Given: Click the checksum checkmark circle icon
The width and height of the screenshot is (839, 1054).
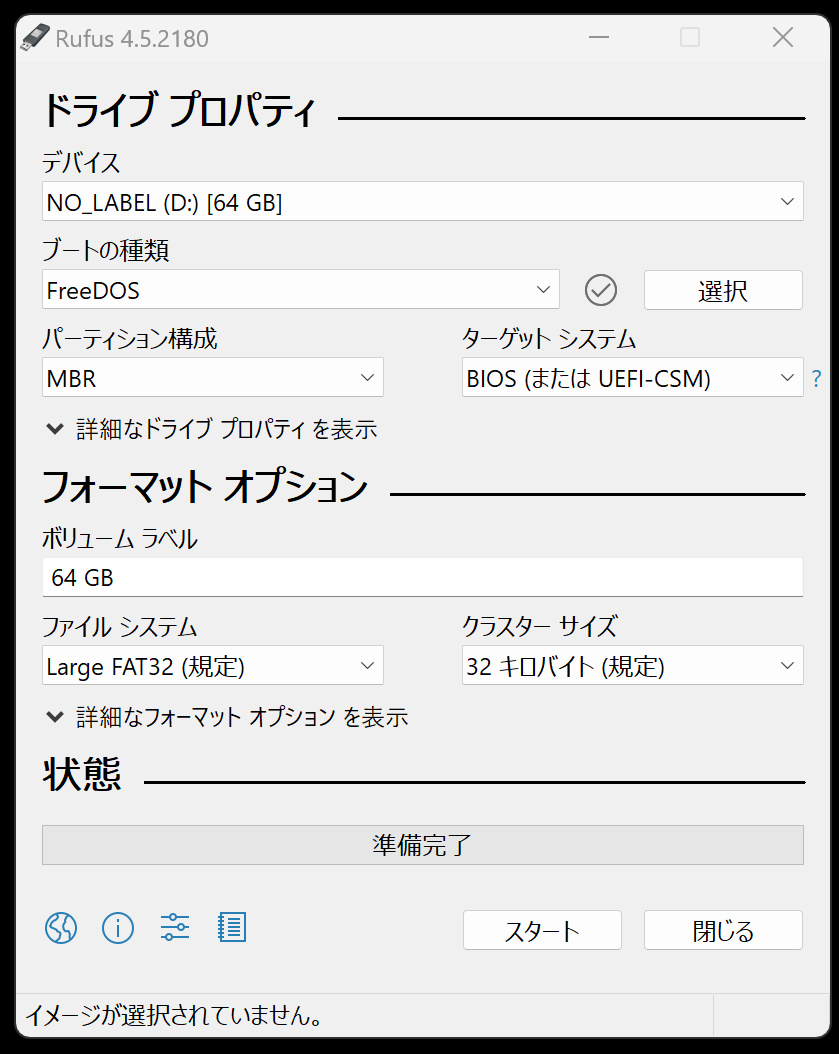Looking at the screenshot, I should [600, 290].
